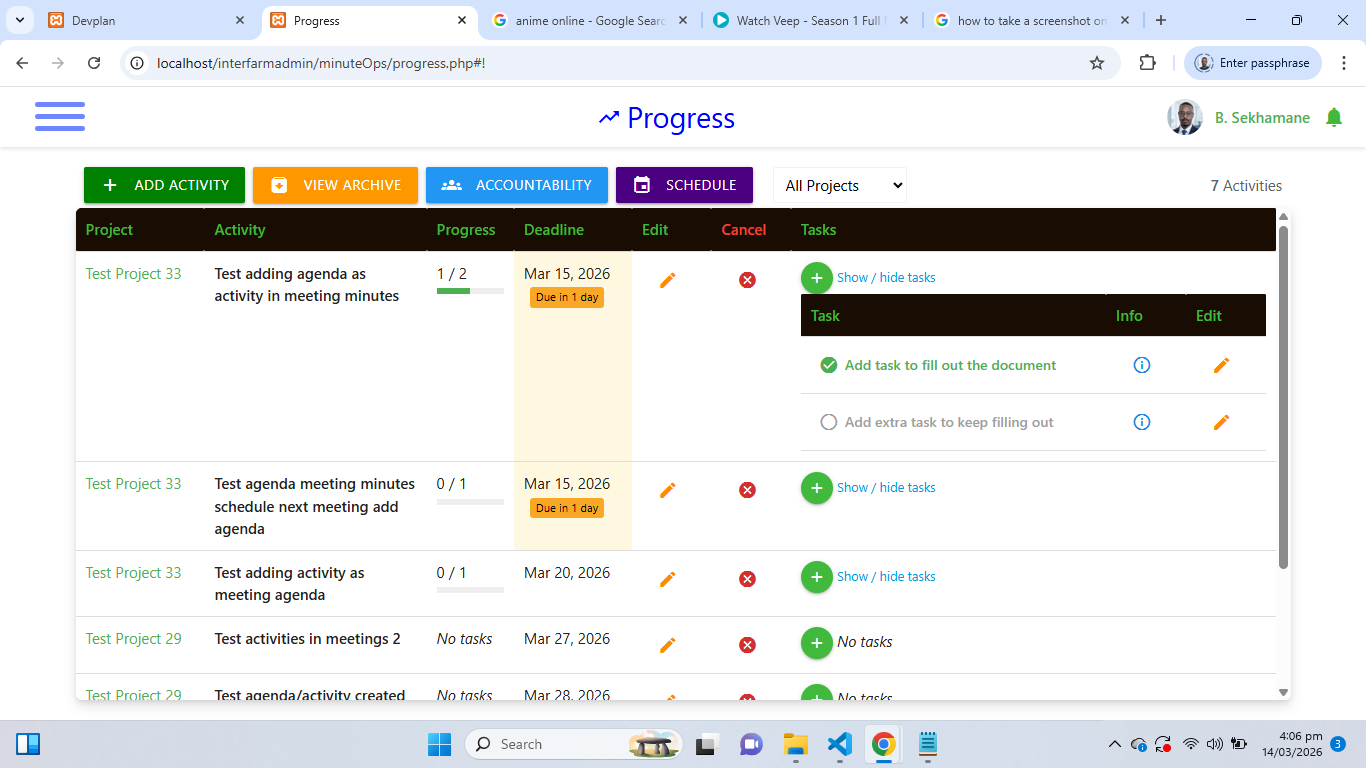The height and width of the screenshot is (768, 1366).
Task: View site information icon in address bar
Action: pos(138,63)
